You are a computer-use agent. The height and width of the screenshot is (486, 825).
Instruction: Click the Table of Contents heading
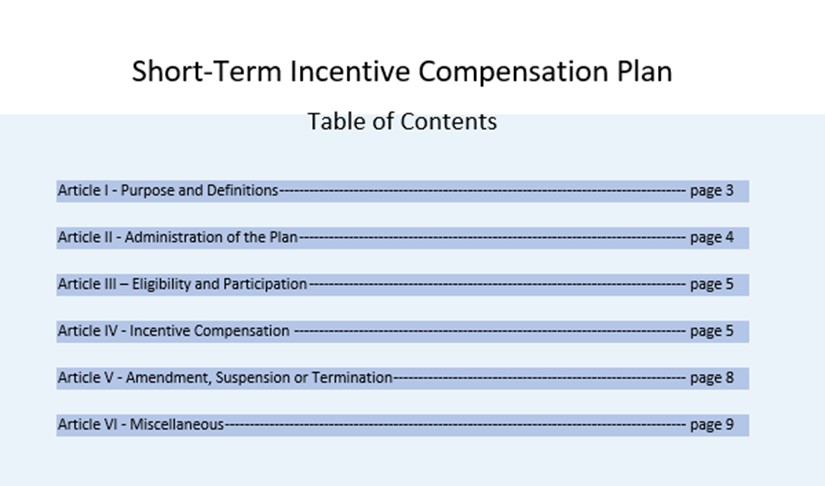tap(402, 122)
